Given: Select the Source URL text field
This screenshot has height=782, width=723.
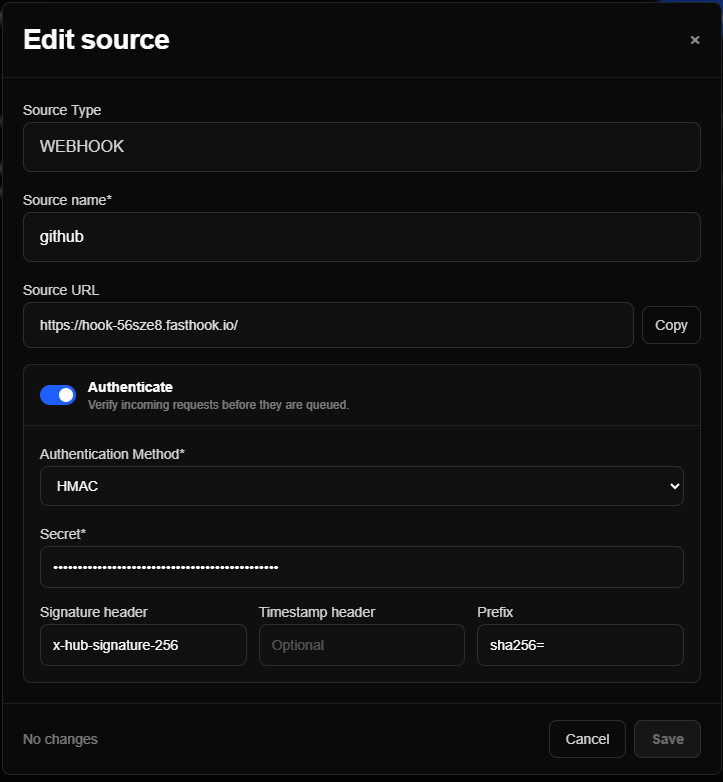Looking at the screenshot, I should coord(328,325).
